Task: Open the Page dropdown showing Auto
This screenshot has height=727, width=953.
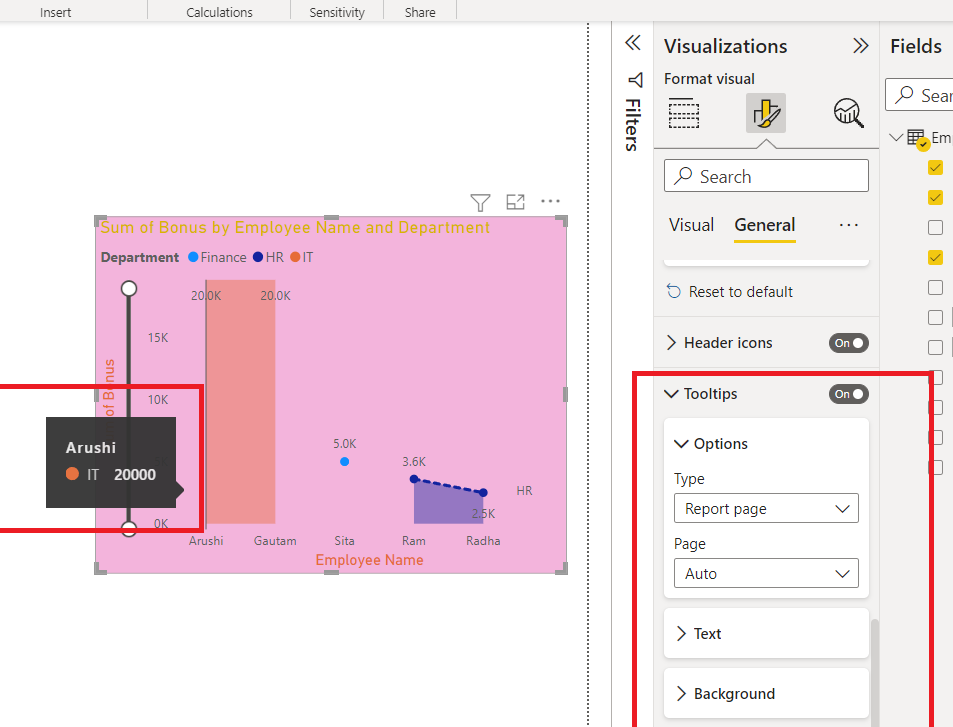Action: click(x=765, y=573)
